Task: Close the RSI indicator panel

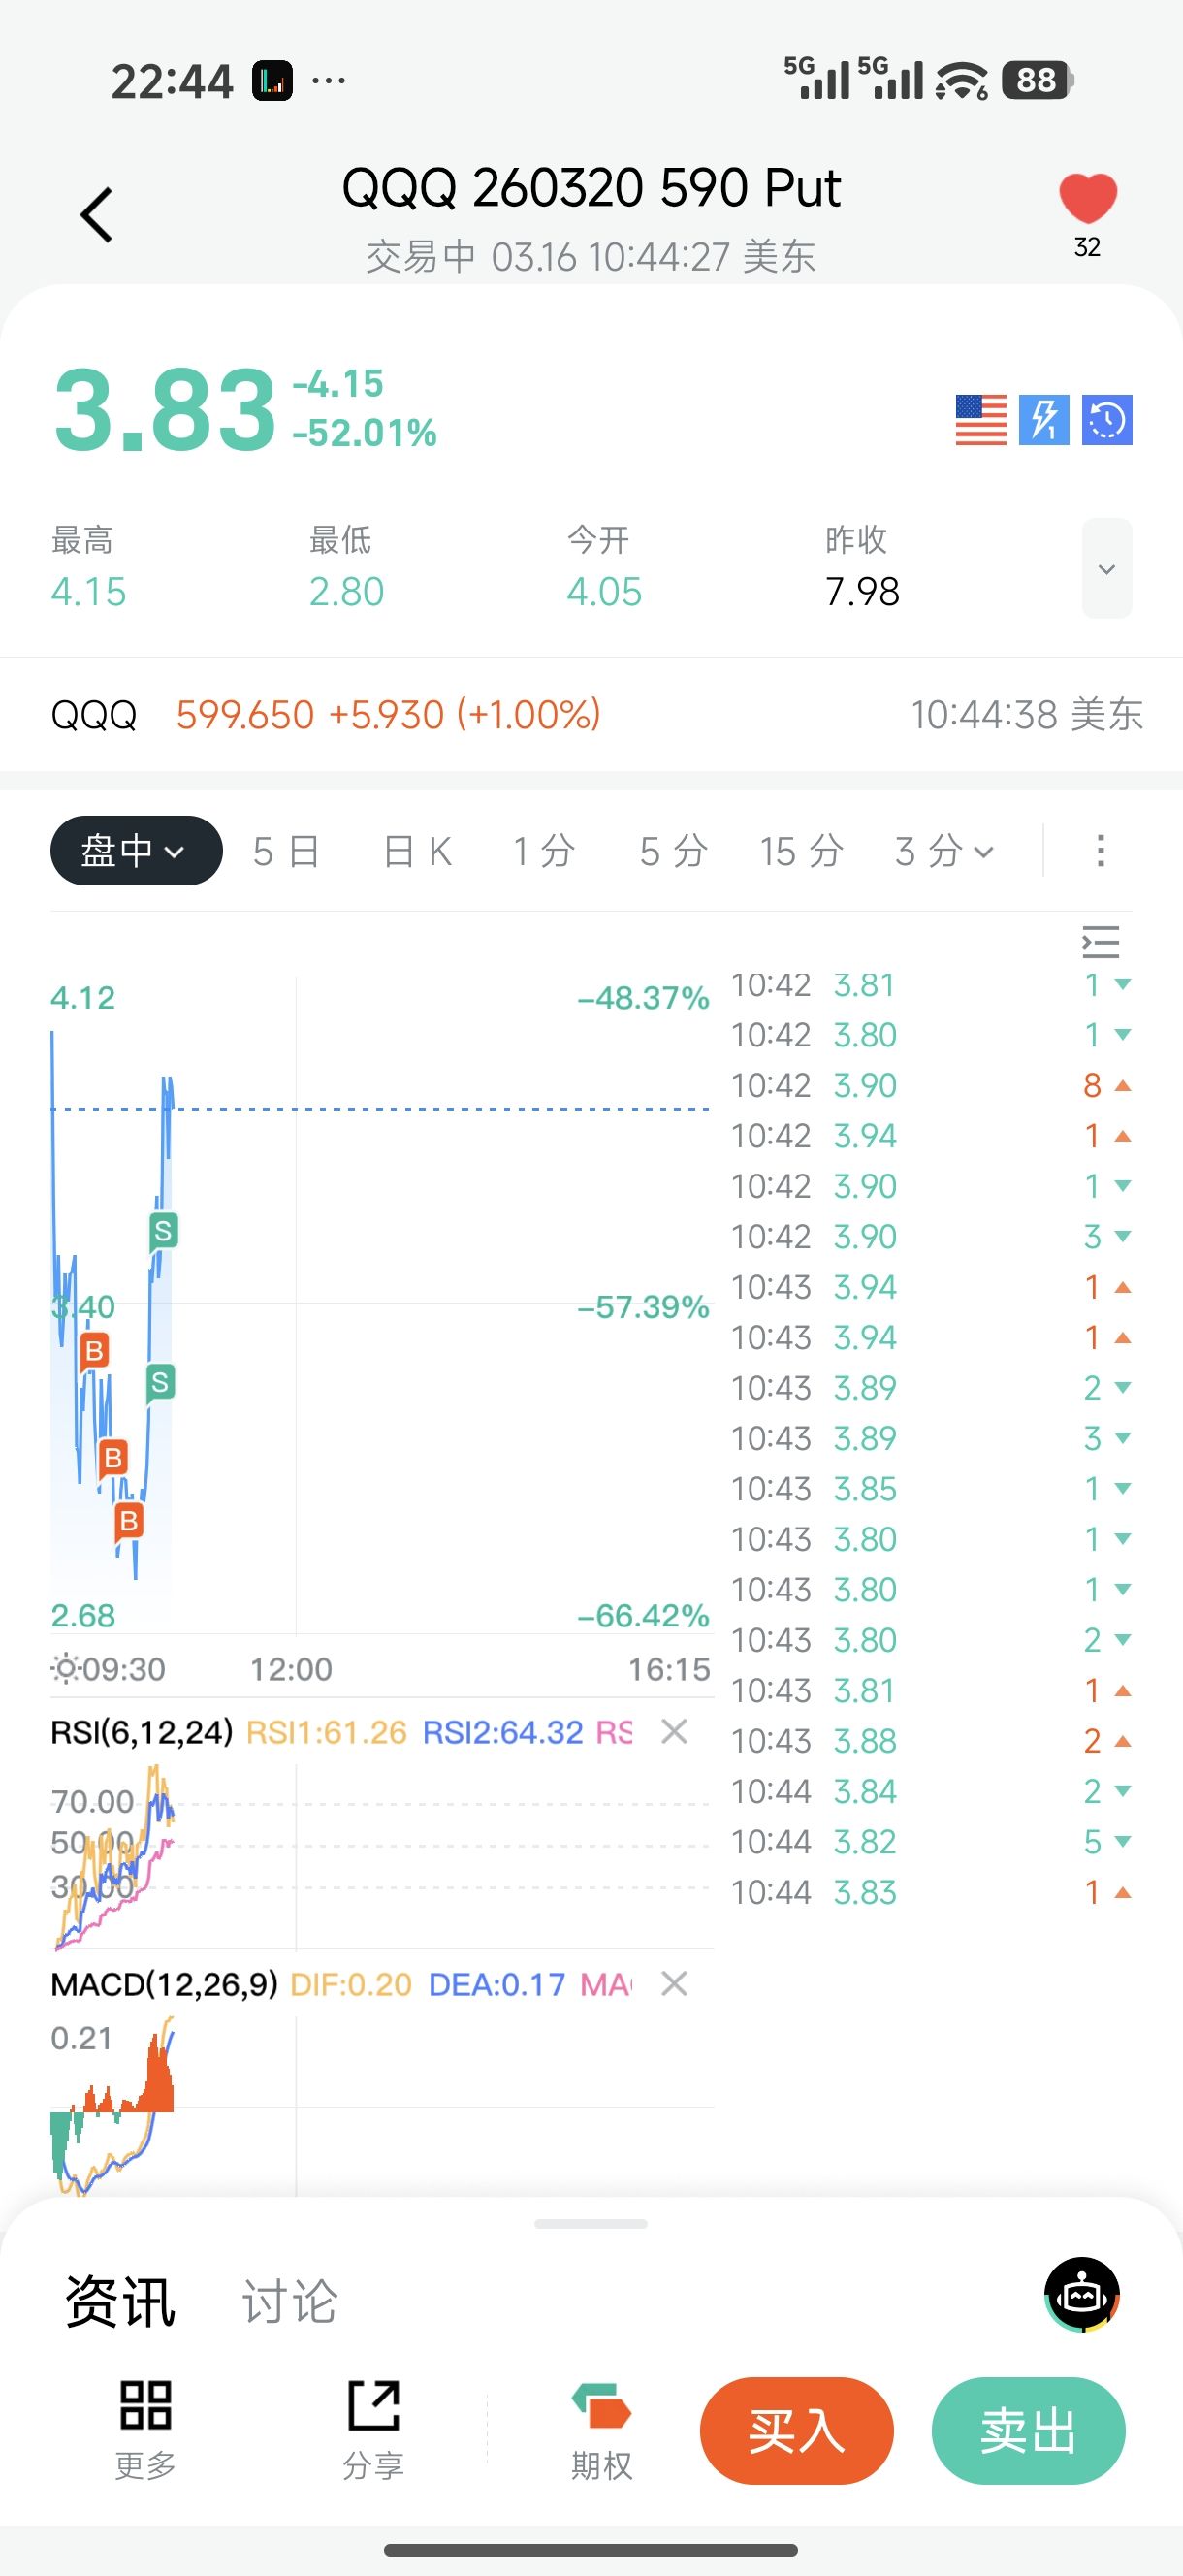Action: click(675, 1731)
